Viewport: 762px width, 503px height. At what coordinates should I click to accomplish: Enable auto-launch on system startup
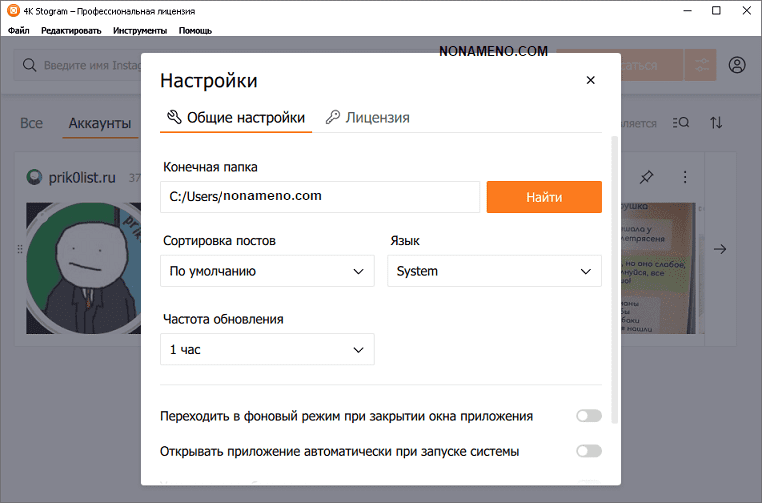pyautogui.click(x=588, y=451)
